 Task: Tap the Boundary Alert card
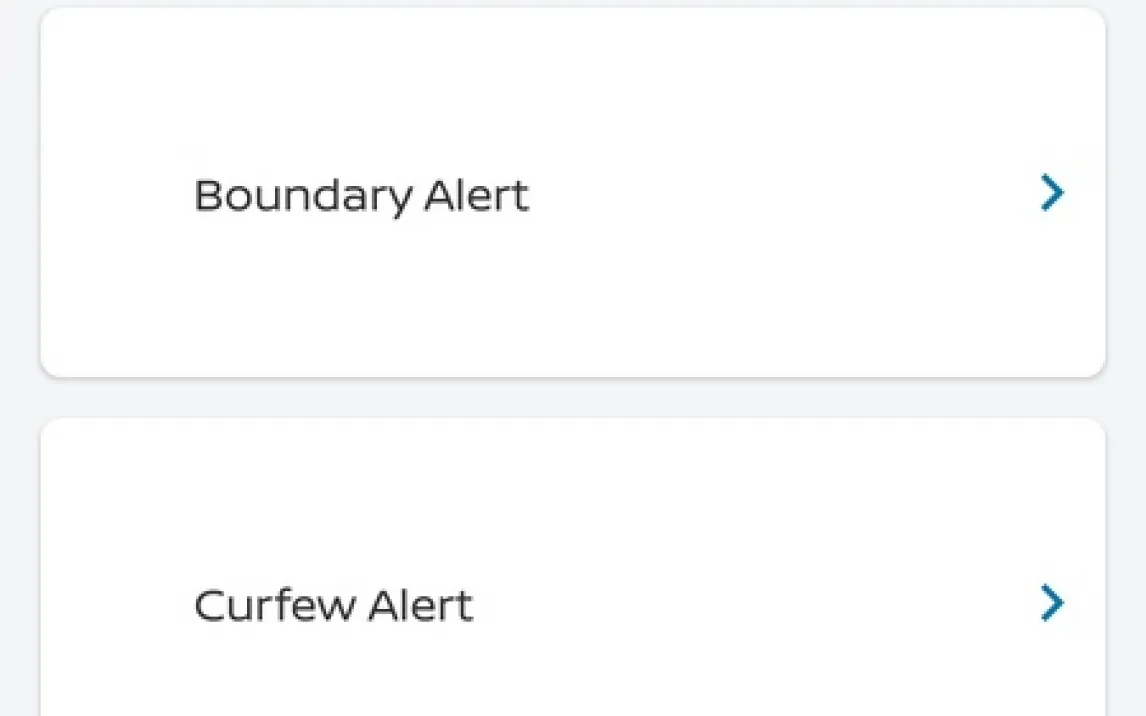tap(572, 193)
